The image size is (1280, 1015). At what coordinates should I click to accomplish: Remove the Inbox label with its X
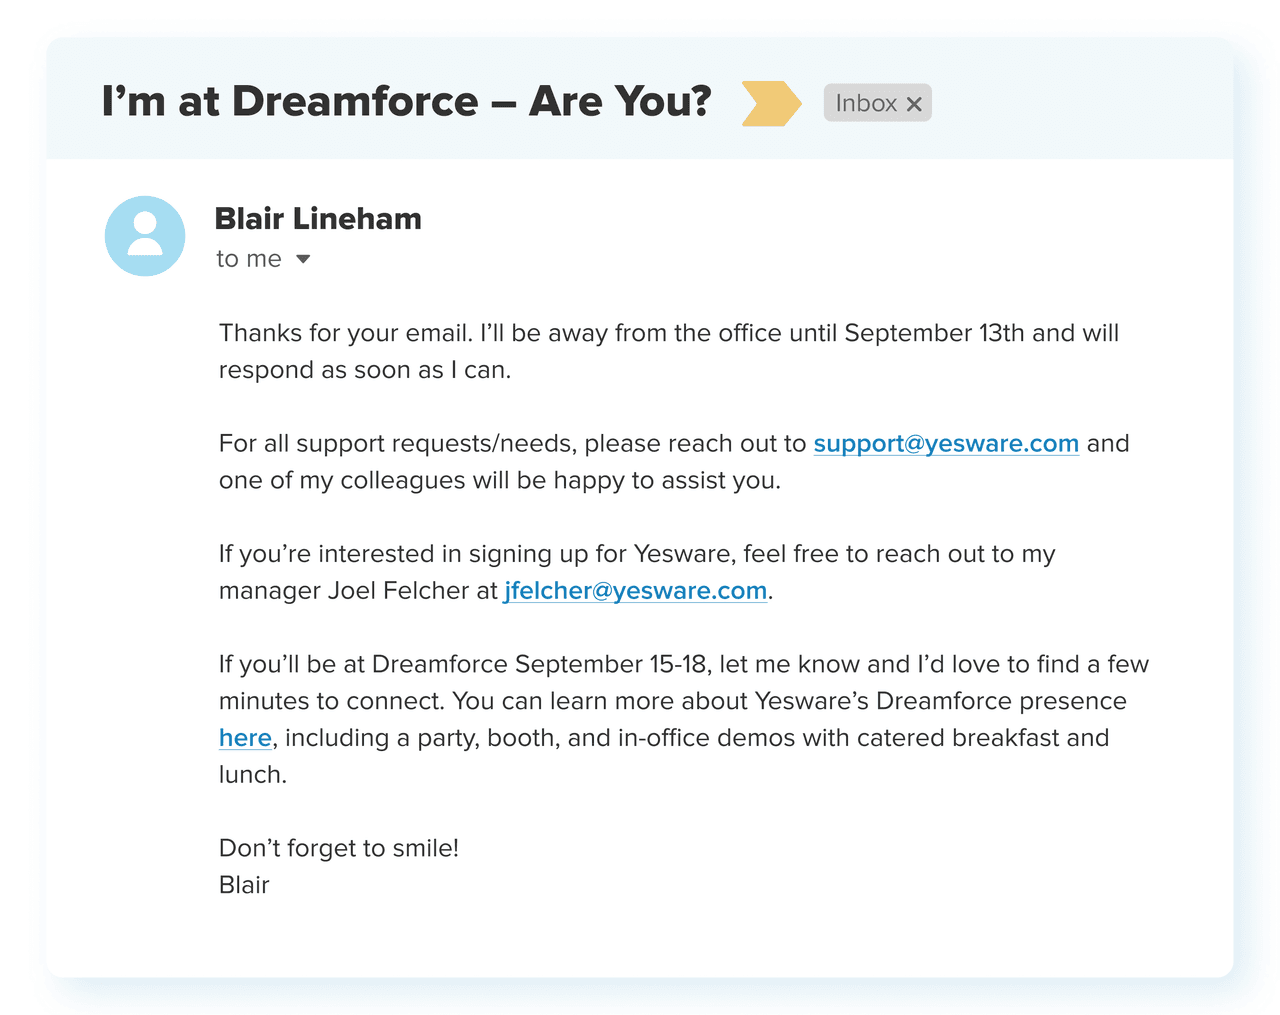(914, 104)
